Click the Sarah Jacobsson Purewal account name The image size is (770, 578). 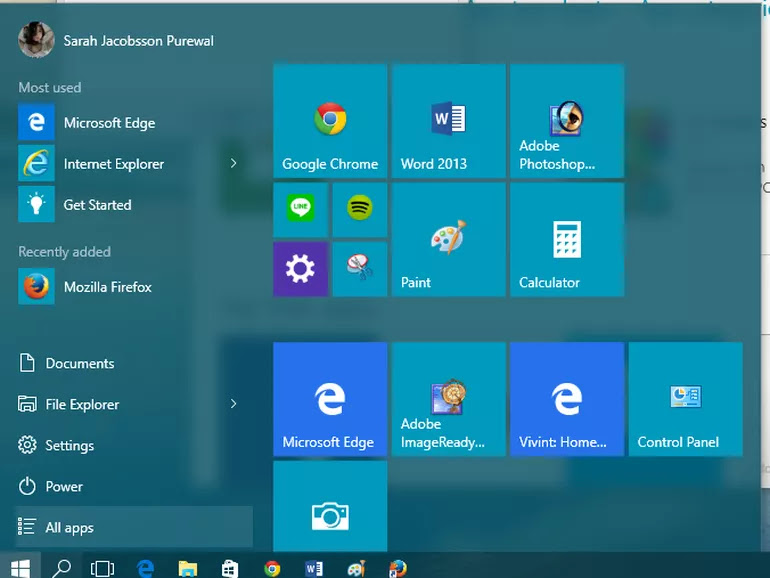[x=138, y=41]
